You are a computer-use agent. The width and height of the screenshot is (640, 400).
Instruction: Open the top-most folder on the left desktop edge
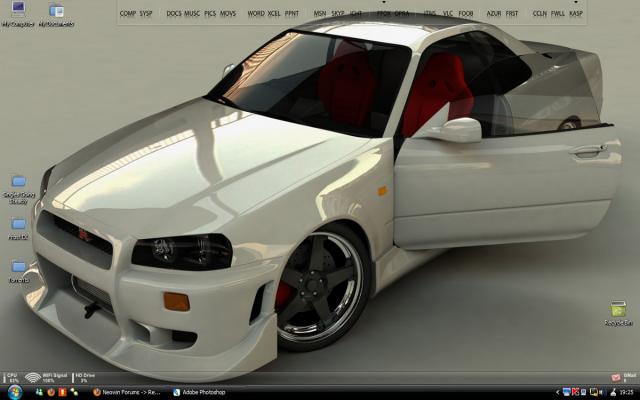[19, 189]
